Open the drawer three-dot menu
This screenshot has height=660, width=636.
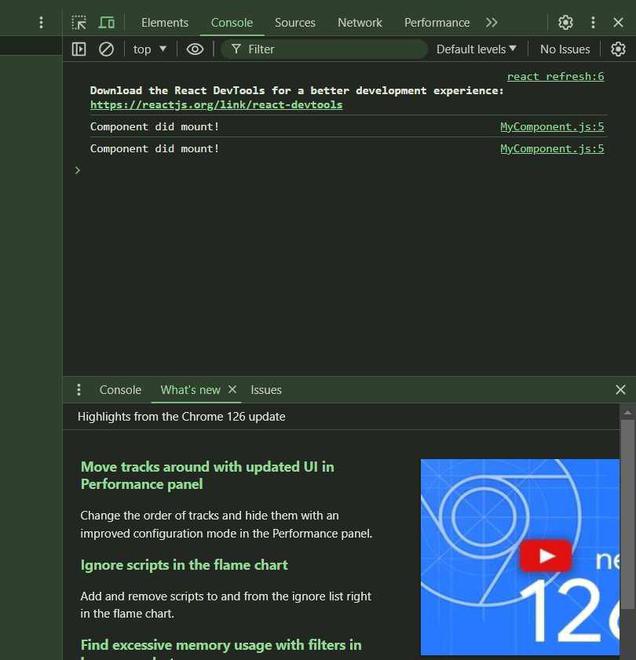pyautogui.click(x=79, y=390)
